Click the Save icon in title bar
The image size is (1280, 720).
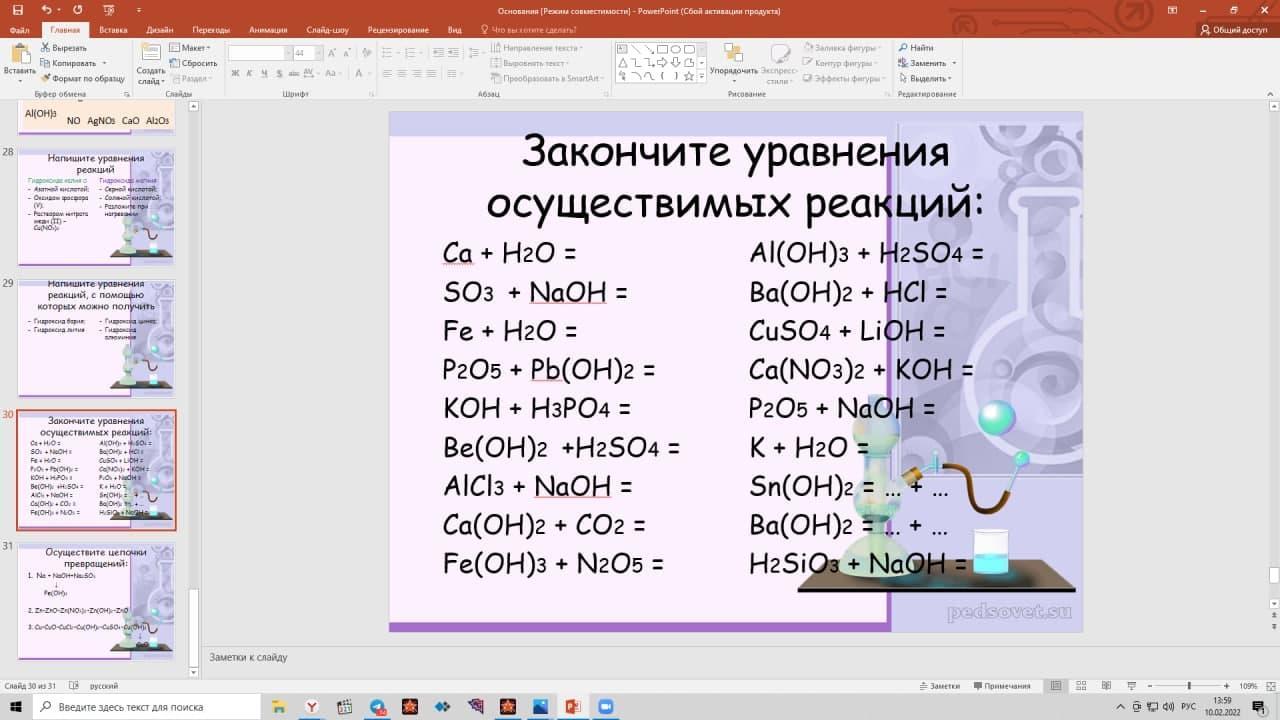coord(17,10)
